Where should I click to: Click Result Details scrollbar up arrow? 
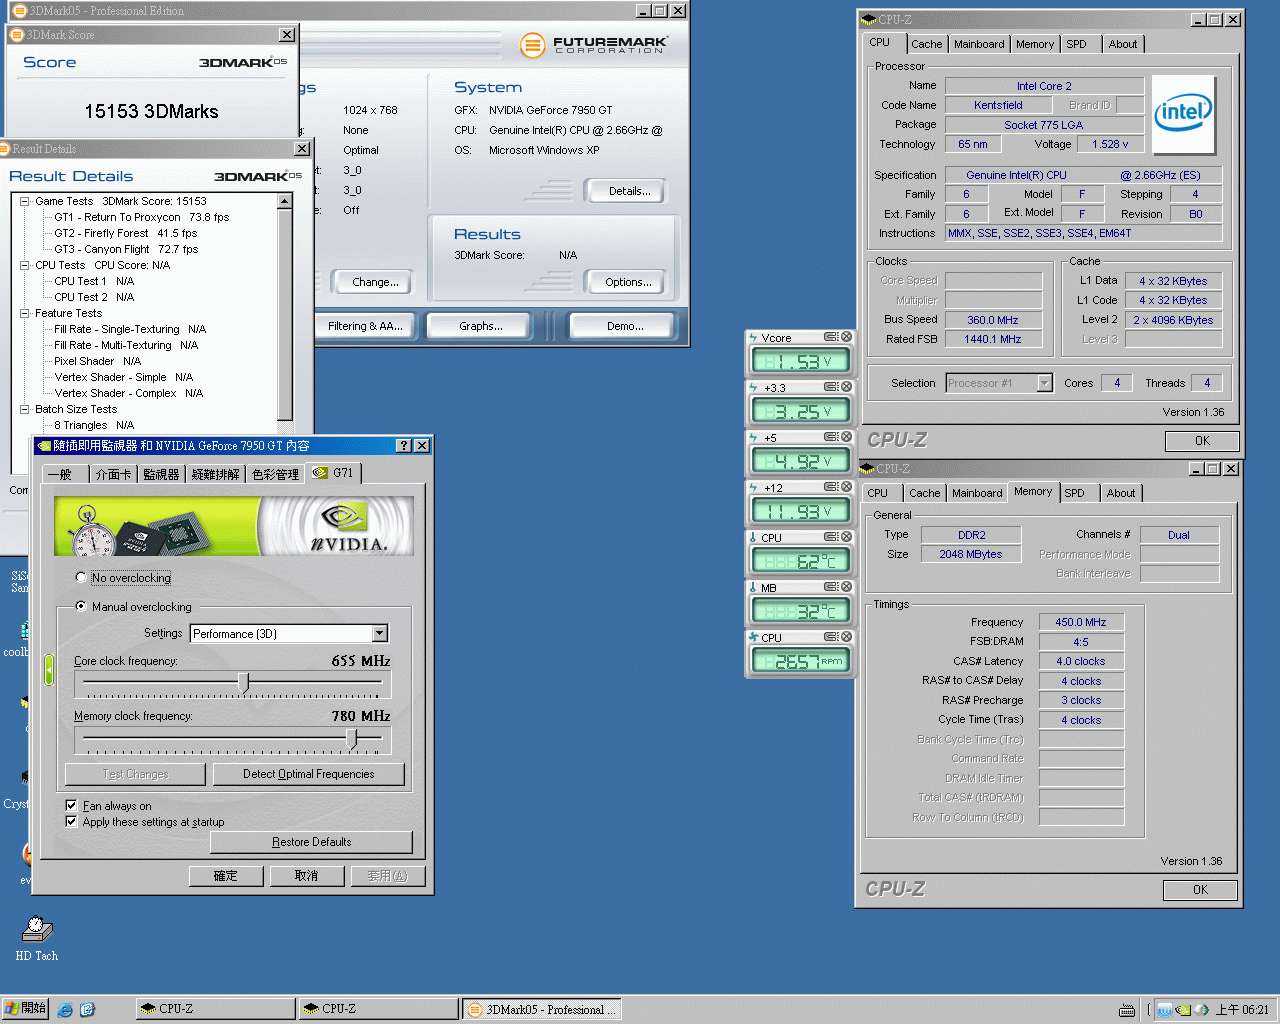coord(285,202)
